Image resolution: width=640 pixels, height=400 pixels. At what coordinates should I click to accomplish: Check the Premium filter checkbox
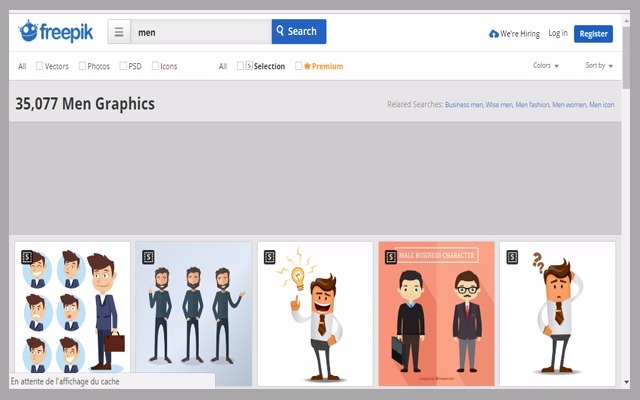pos(299,66)
